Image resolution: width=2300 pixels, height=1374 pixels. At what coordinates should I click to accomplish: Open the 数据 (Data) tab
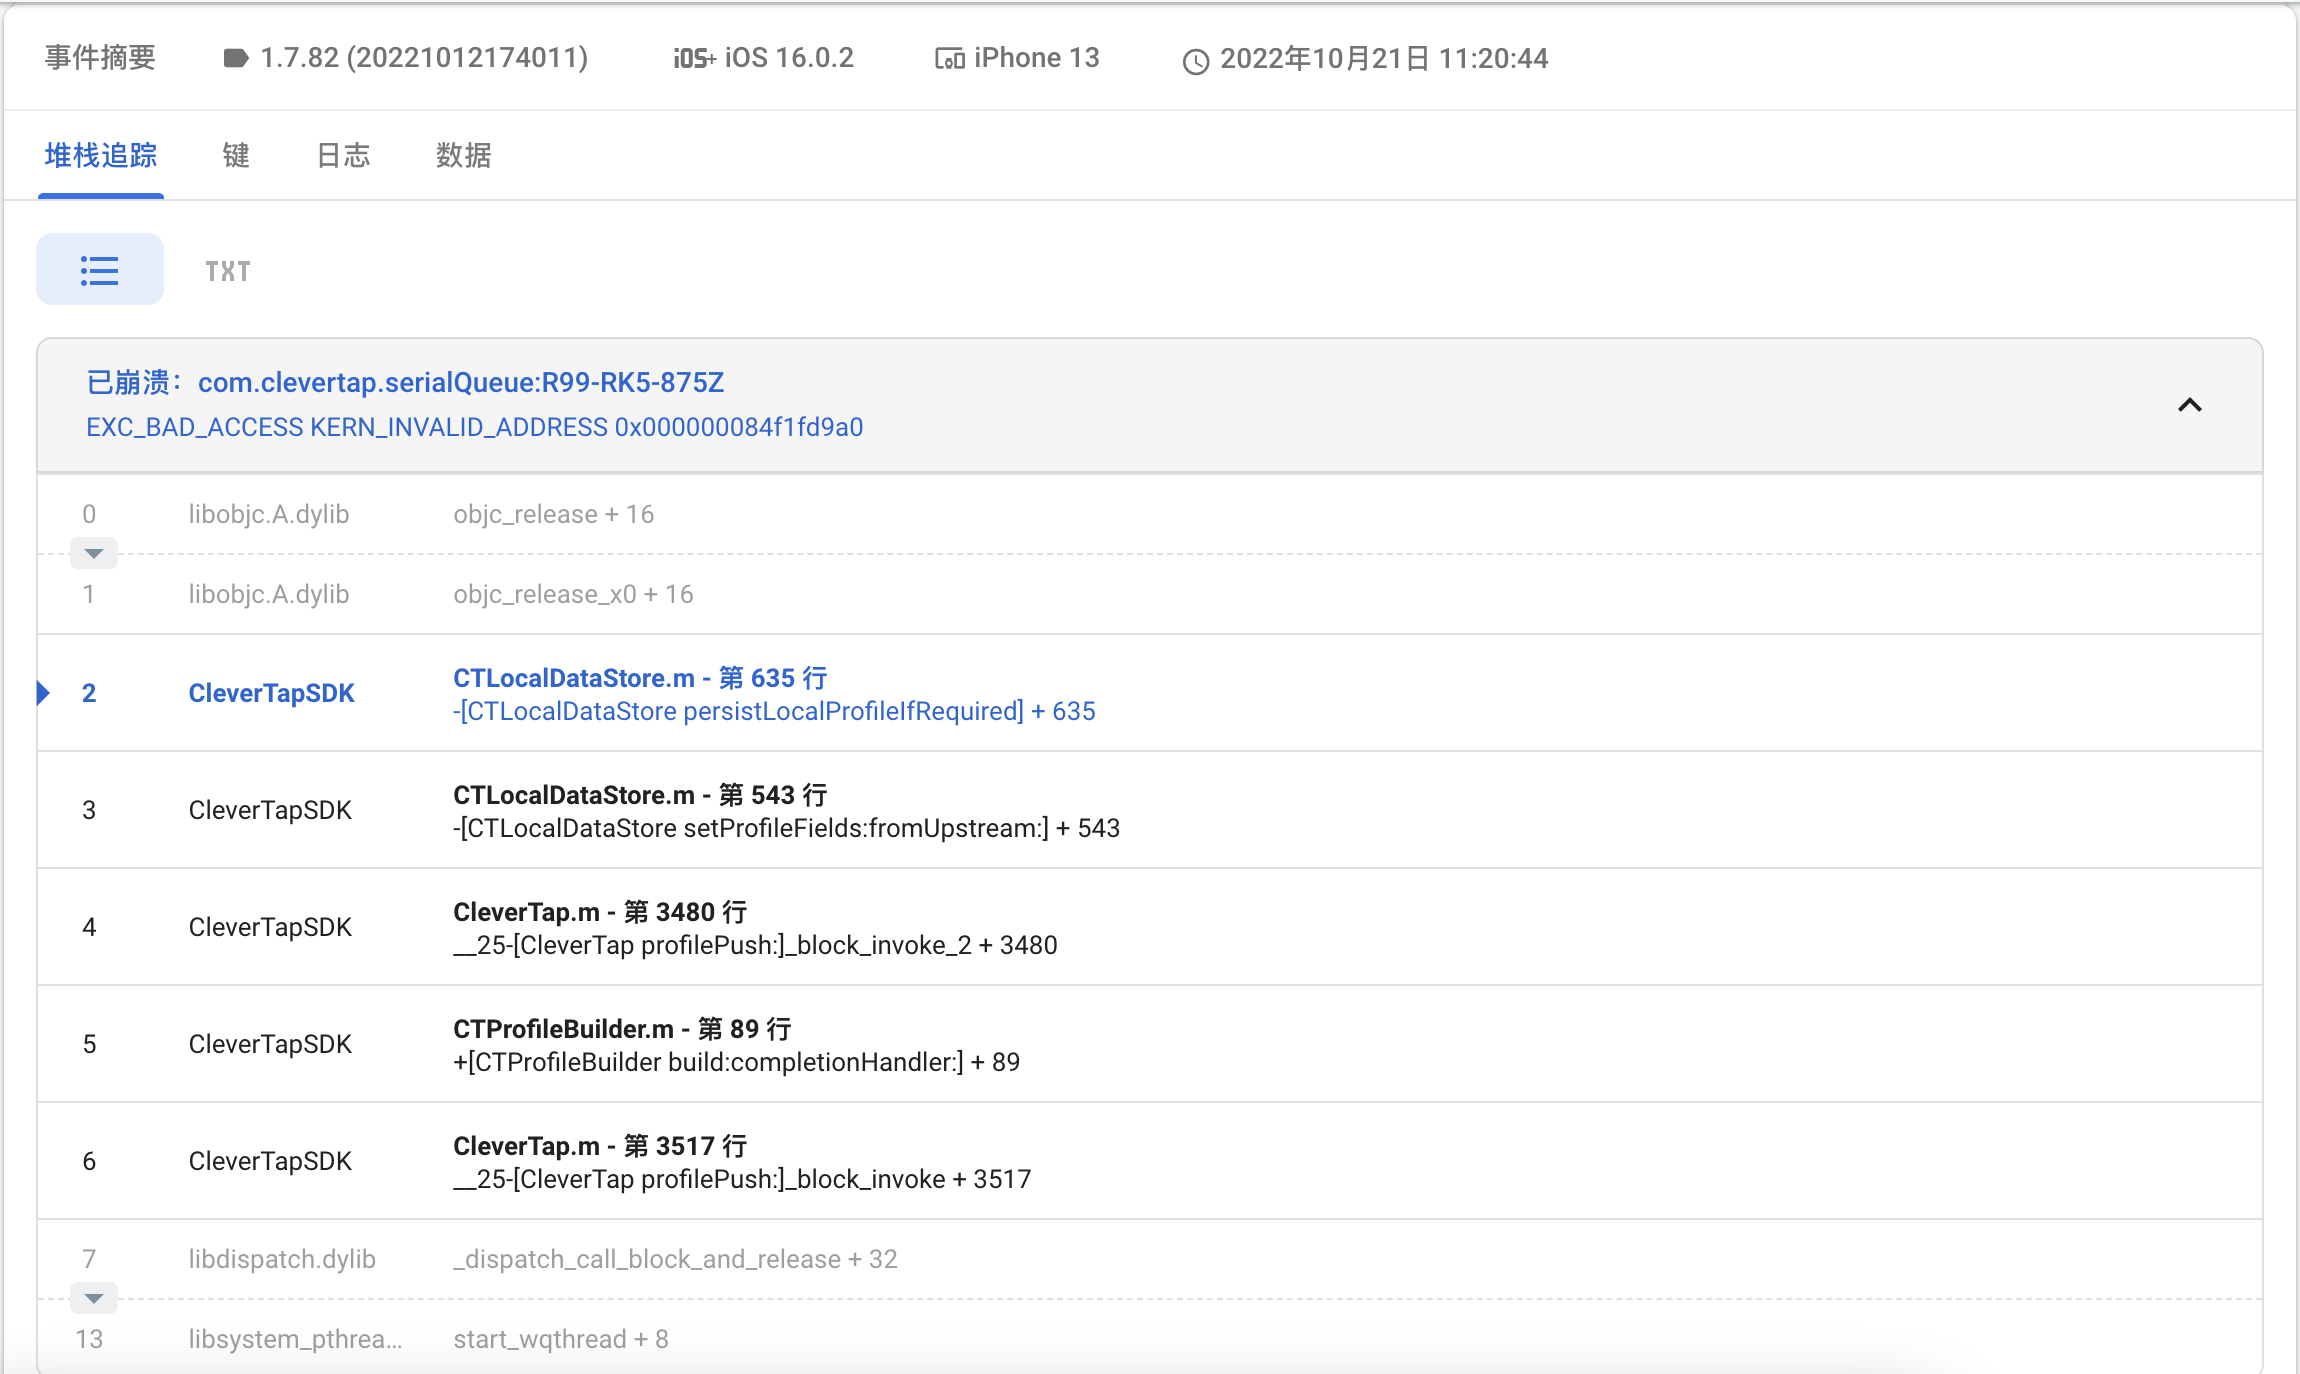(x=463, y=155)
